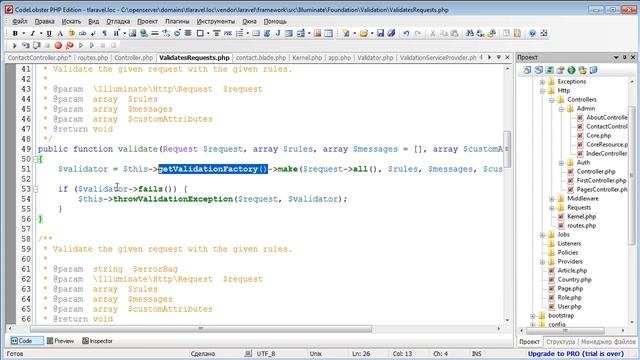Image resolution: width=640 pixels, height=360 pixels.
Task: Click the fullscreen icon at the toolbar end
Action: coord(544,33)
